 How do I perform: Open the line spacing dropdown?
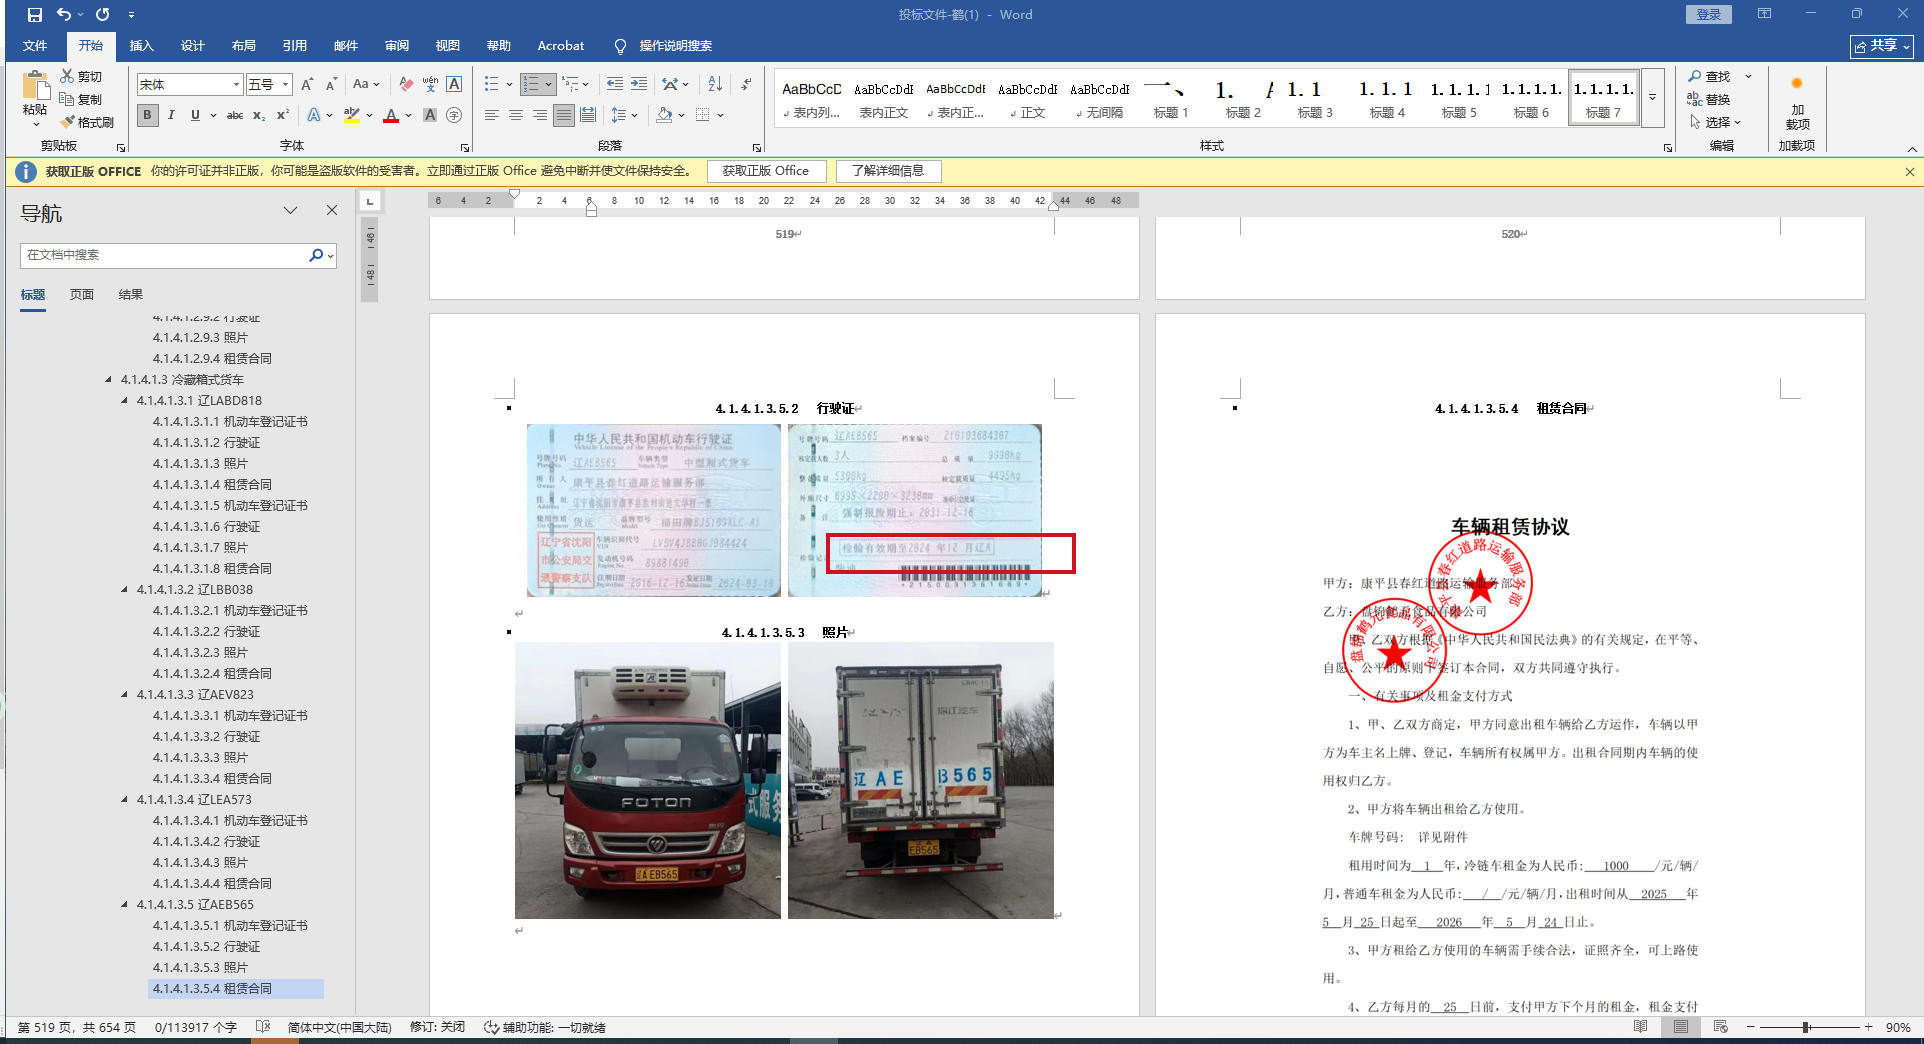[624, 115]
